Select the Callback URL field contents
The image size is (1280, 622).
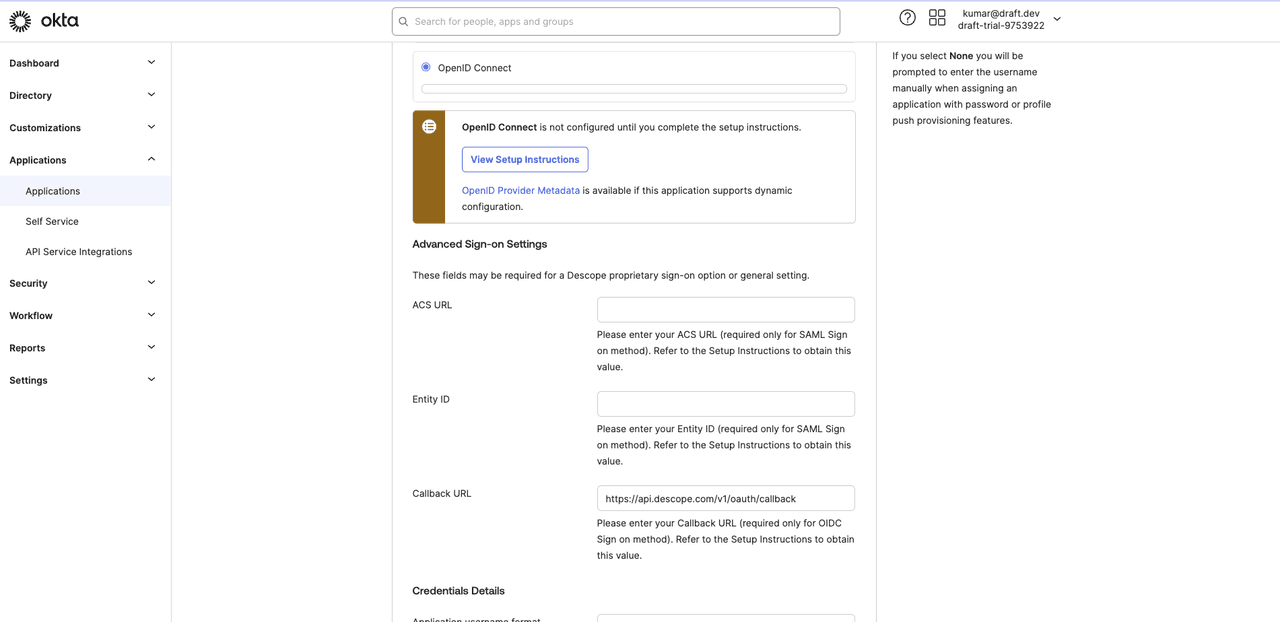coord(725,497)
